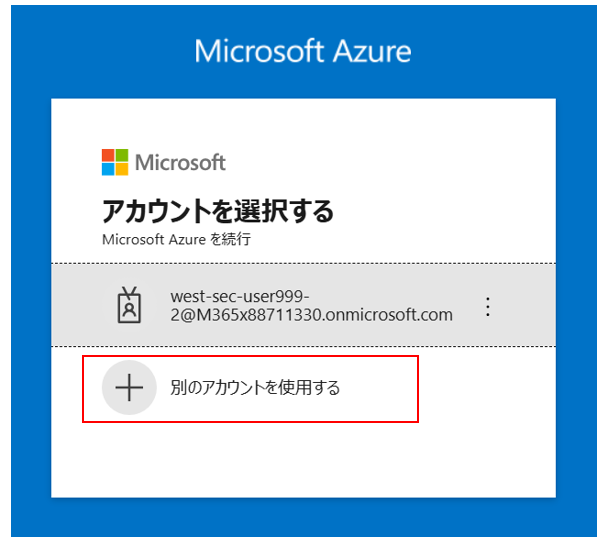
Task: Click empty white area below add-account option
Action: [x=303, y=460]
